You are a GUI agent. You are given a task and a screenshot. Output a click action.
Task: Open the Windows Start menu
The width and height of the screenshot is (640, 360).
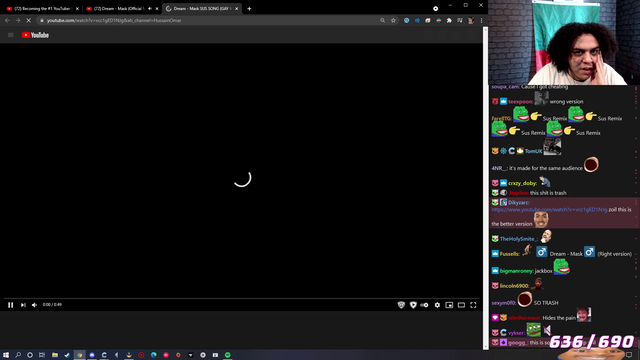point(6,355)
